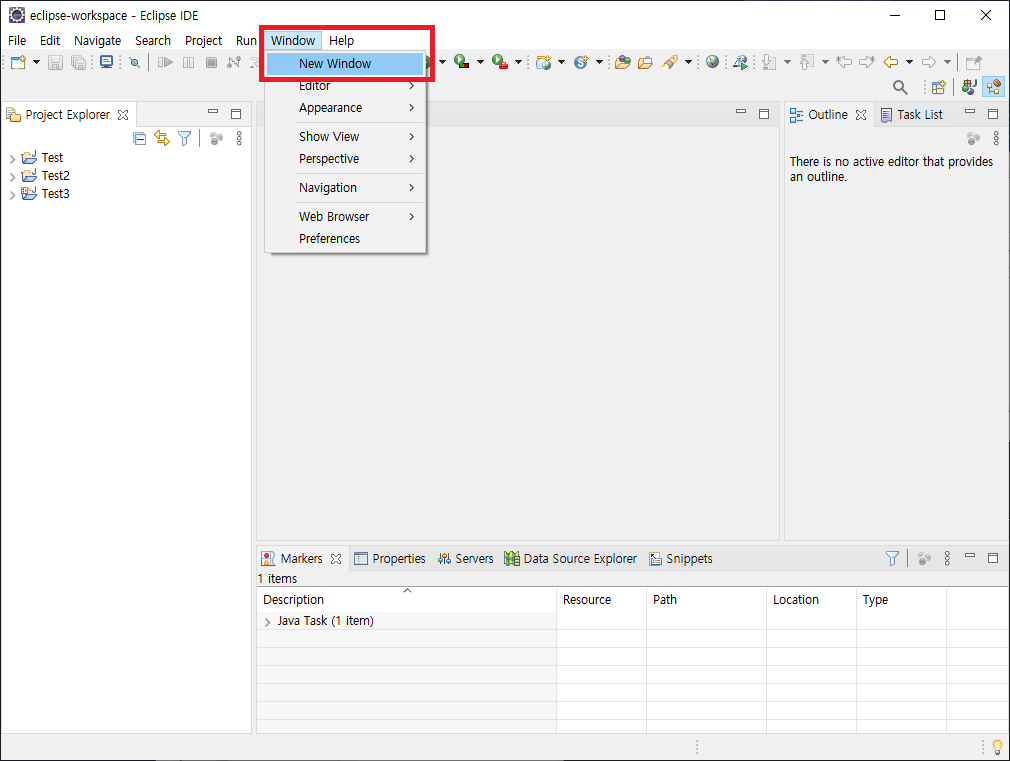Open the Help menu
This screenshot has height=761, width=1010.
[341, 41]
